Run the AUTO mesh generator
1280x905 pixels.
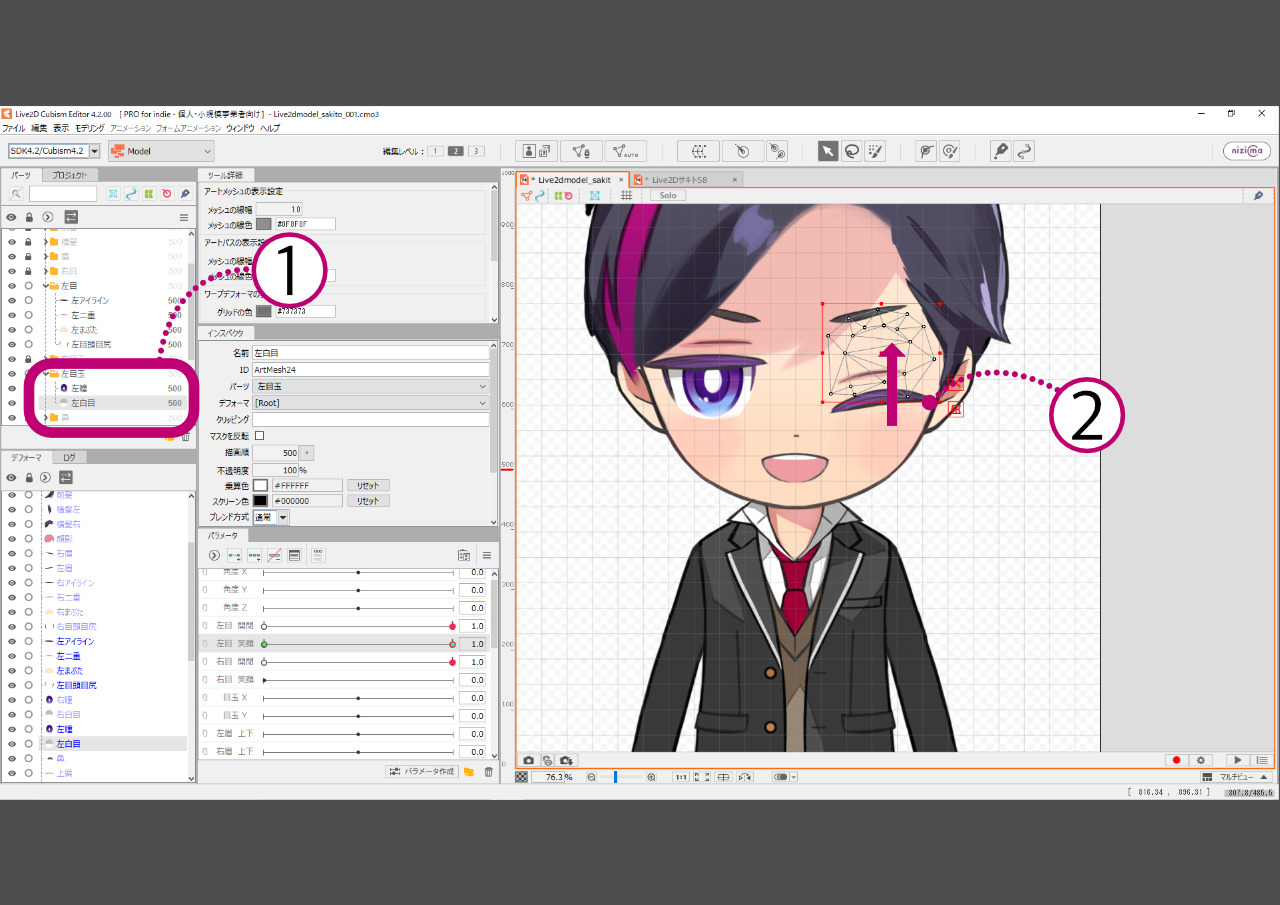[626, 151]
